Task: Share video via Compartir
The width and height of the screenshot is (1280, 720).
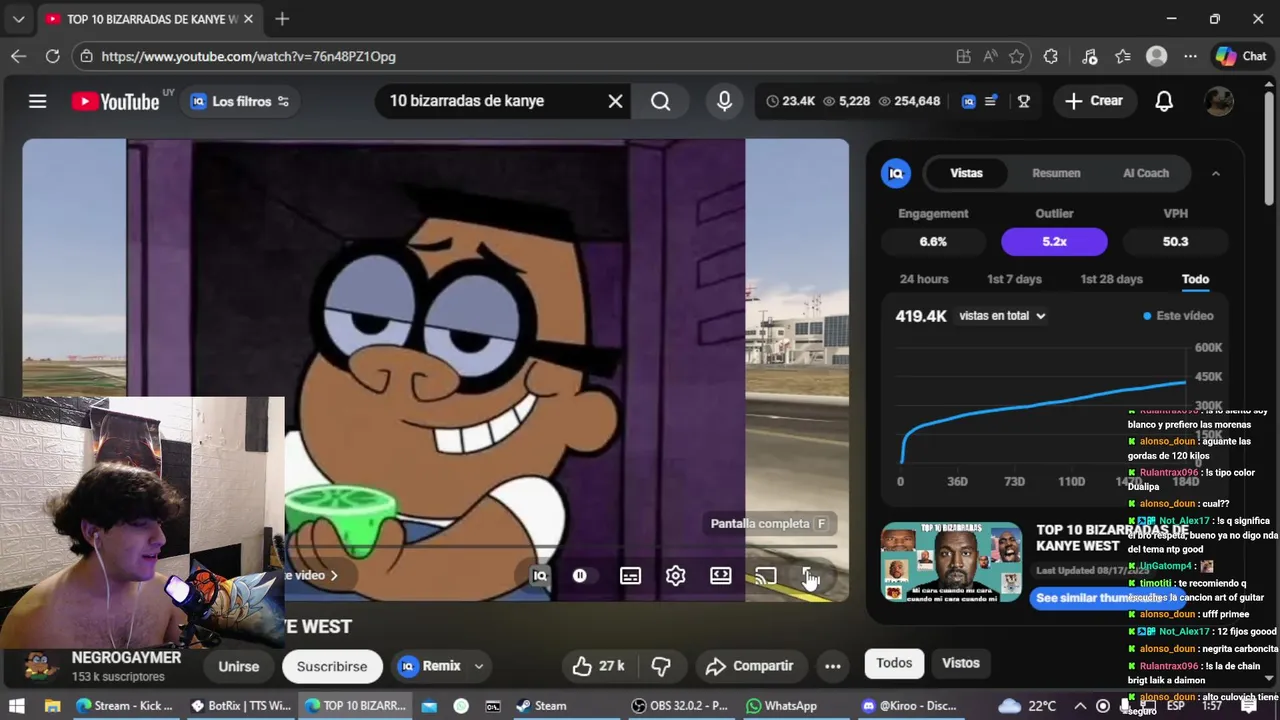Action: click(750, 666)
